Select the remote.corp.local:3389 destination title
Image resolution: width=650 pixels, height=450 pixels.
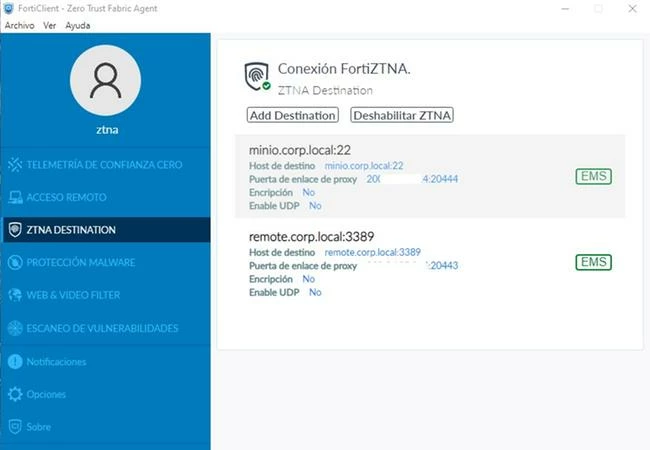click(311, 237)
